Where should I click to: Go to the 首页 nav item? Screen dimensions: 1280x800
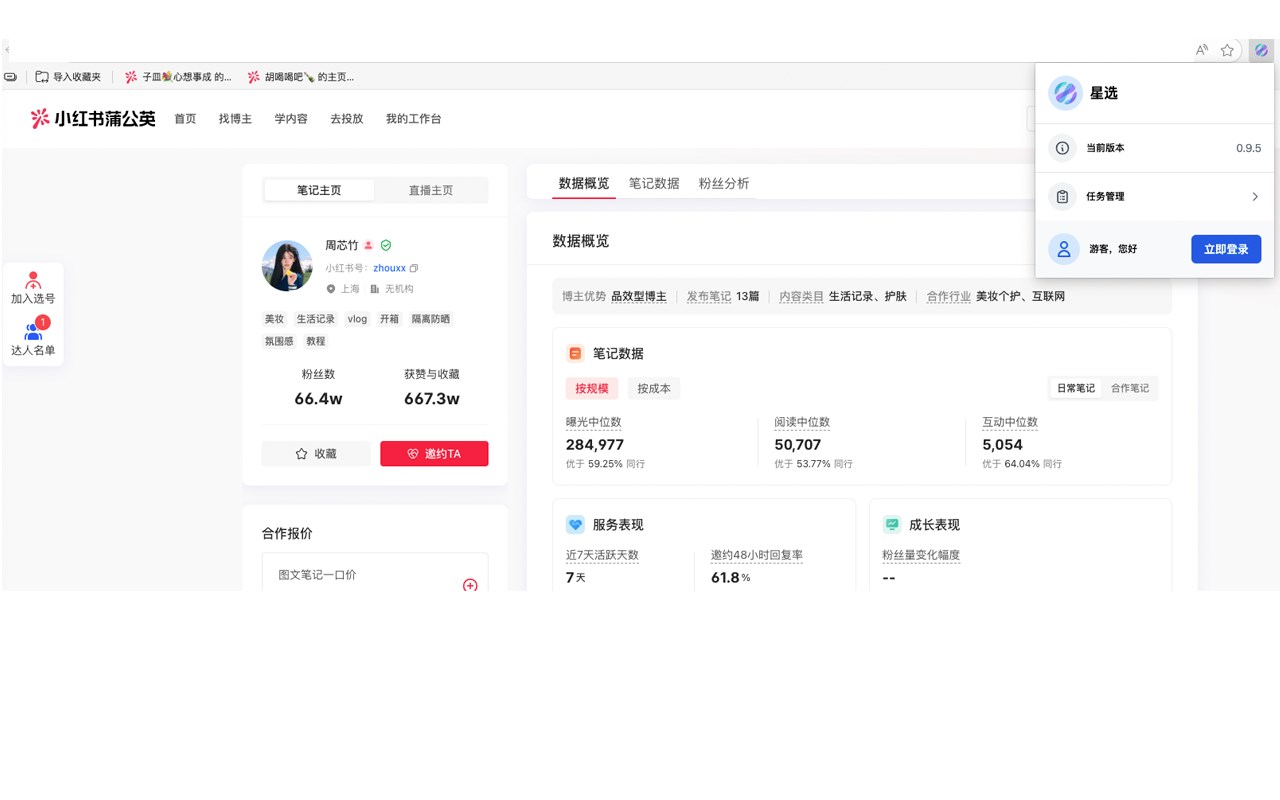click(x=185, y=119)
